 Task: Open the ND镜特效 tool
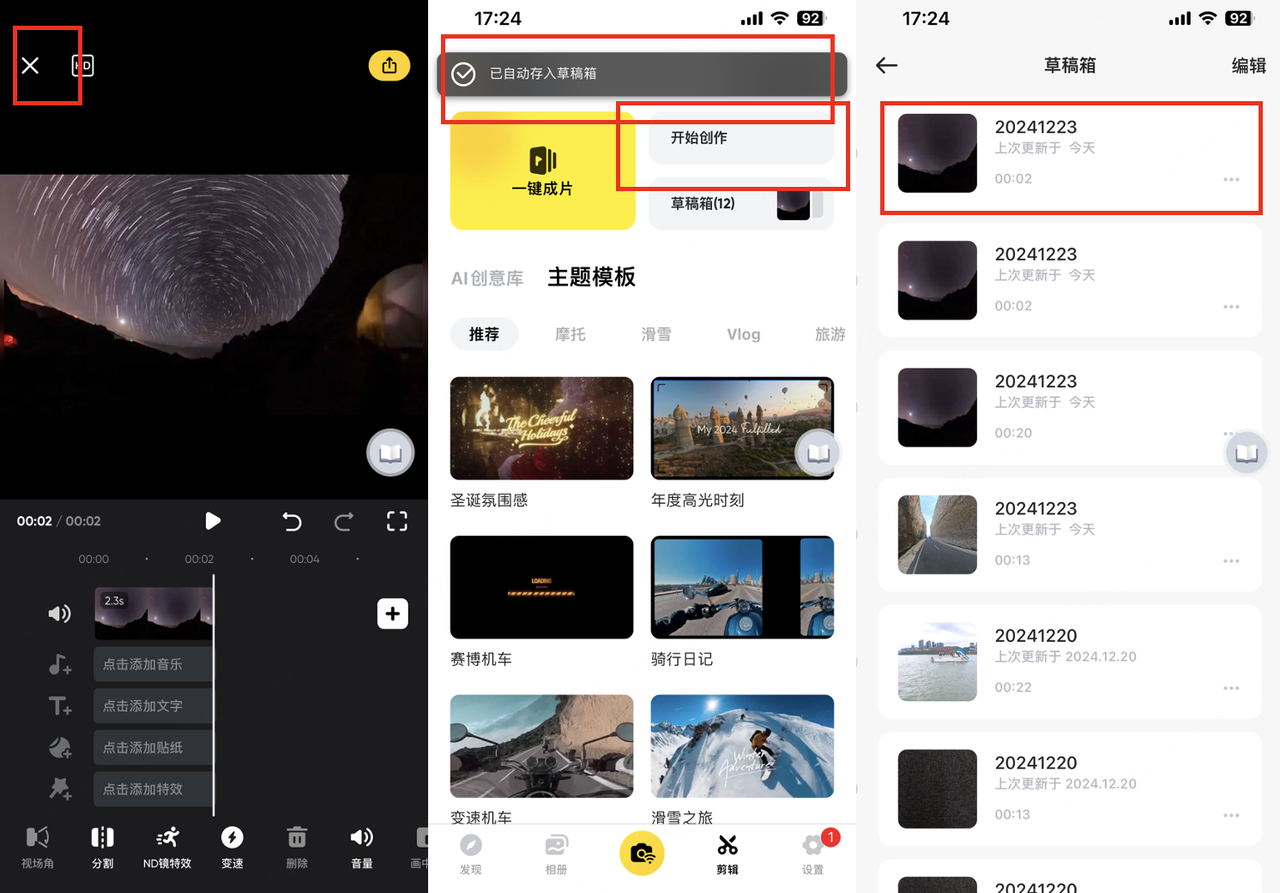[x=167, y=846]
